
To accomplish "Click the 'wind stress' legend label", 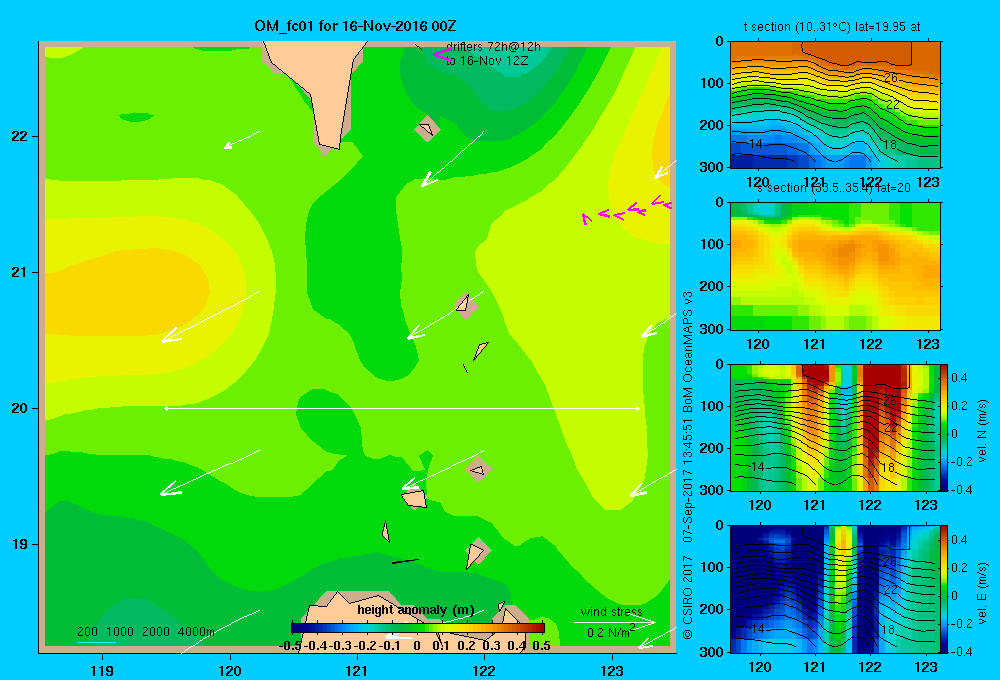I will coord(611,612).
